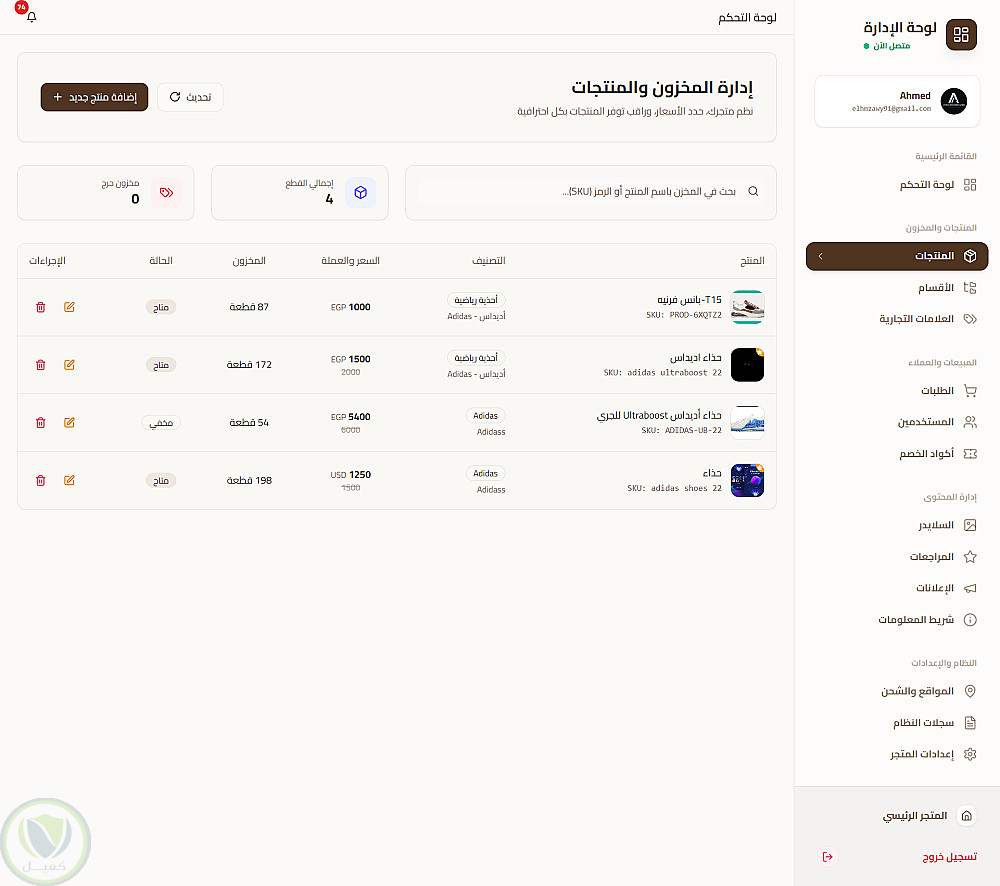1000x886 pixels.
Task: Click the المخزون column header
Action: [249, 260]
